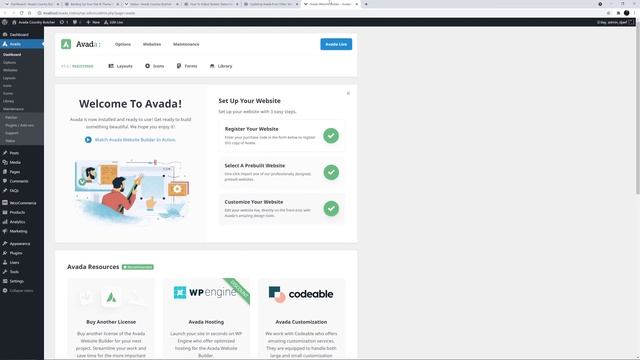Image resolution: width=640 pixels, height=360 pixels.
Task: Visit site Avada Country Butcher from admin bar
Action: point(33,22)
